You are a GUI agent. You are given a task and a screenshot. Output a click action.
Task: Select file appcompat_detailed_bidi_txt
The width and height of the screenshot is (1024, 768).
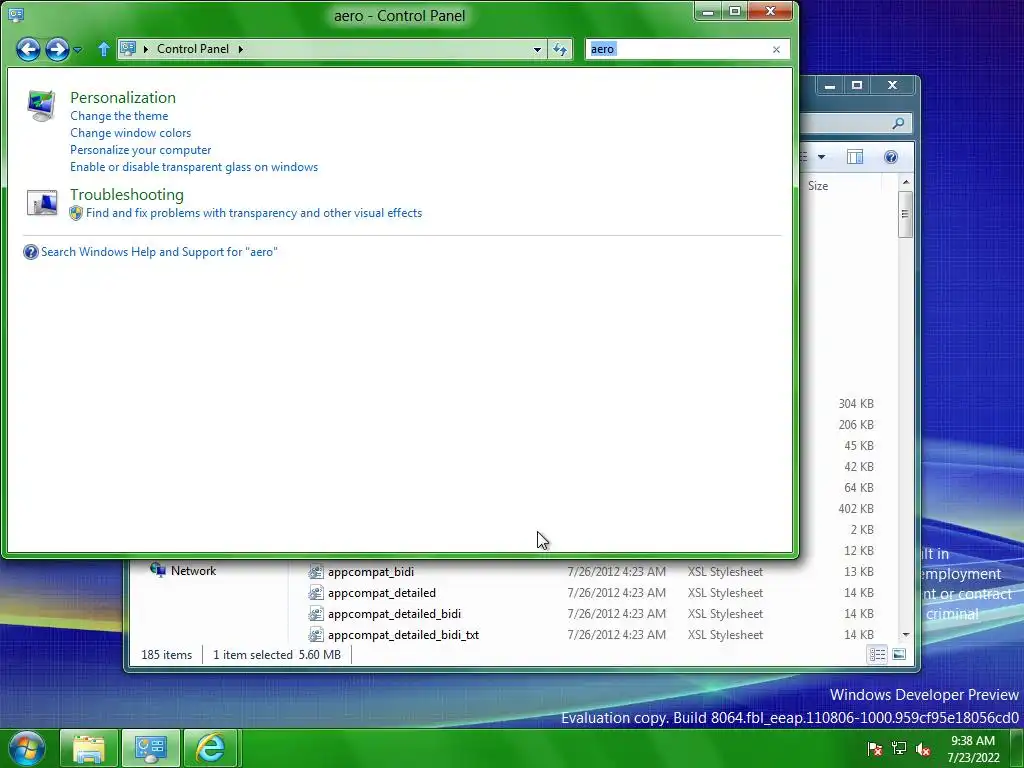pos(404,635)
